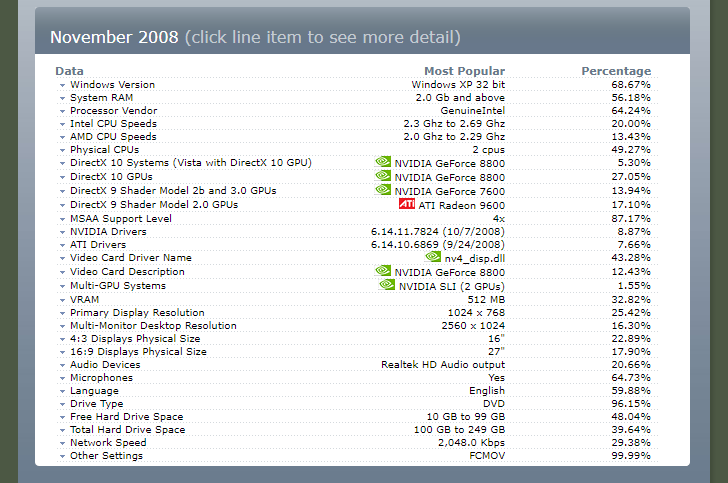The height and width of the screenshot is (483, 728).
Task: Expand the System RAM arrow
Action: [62, 98]
